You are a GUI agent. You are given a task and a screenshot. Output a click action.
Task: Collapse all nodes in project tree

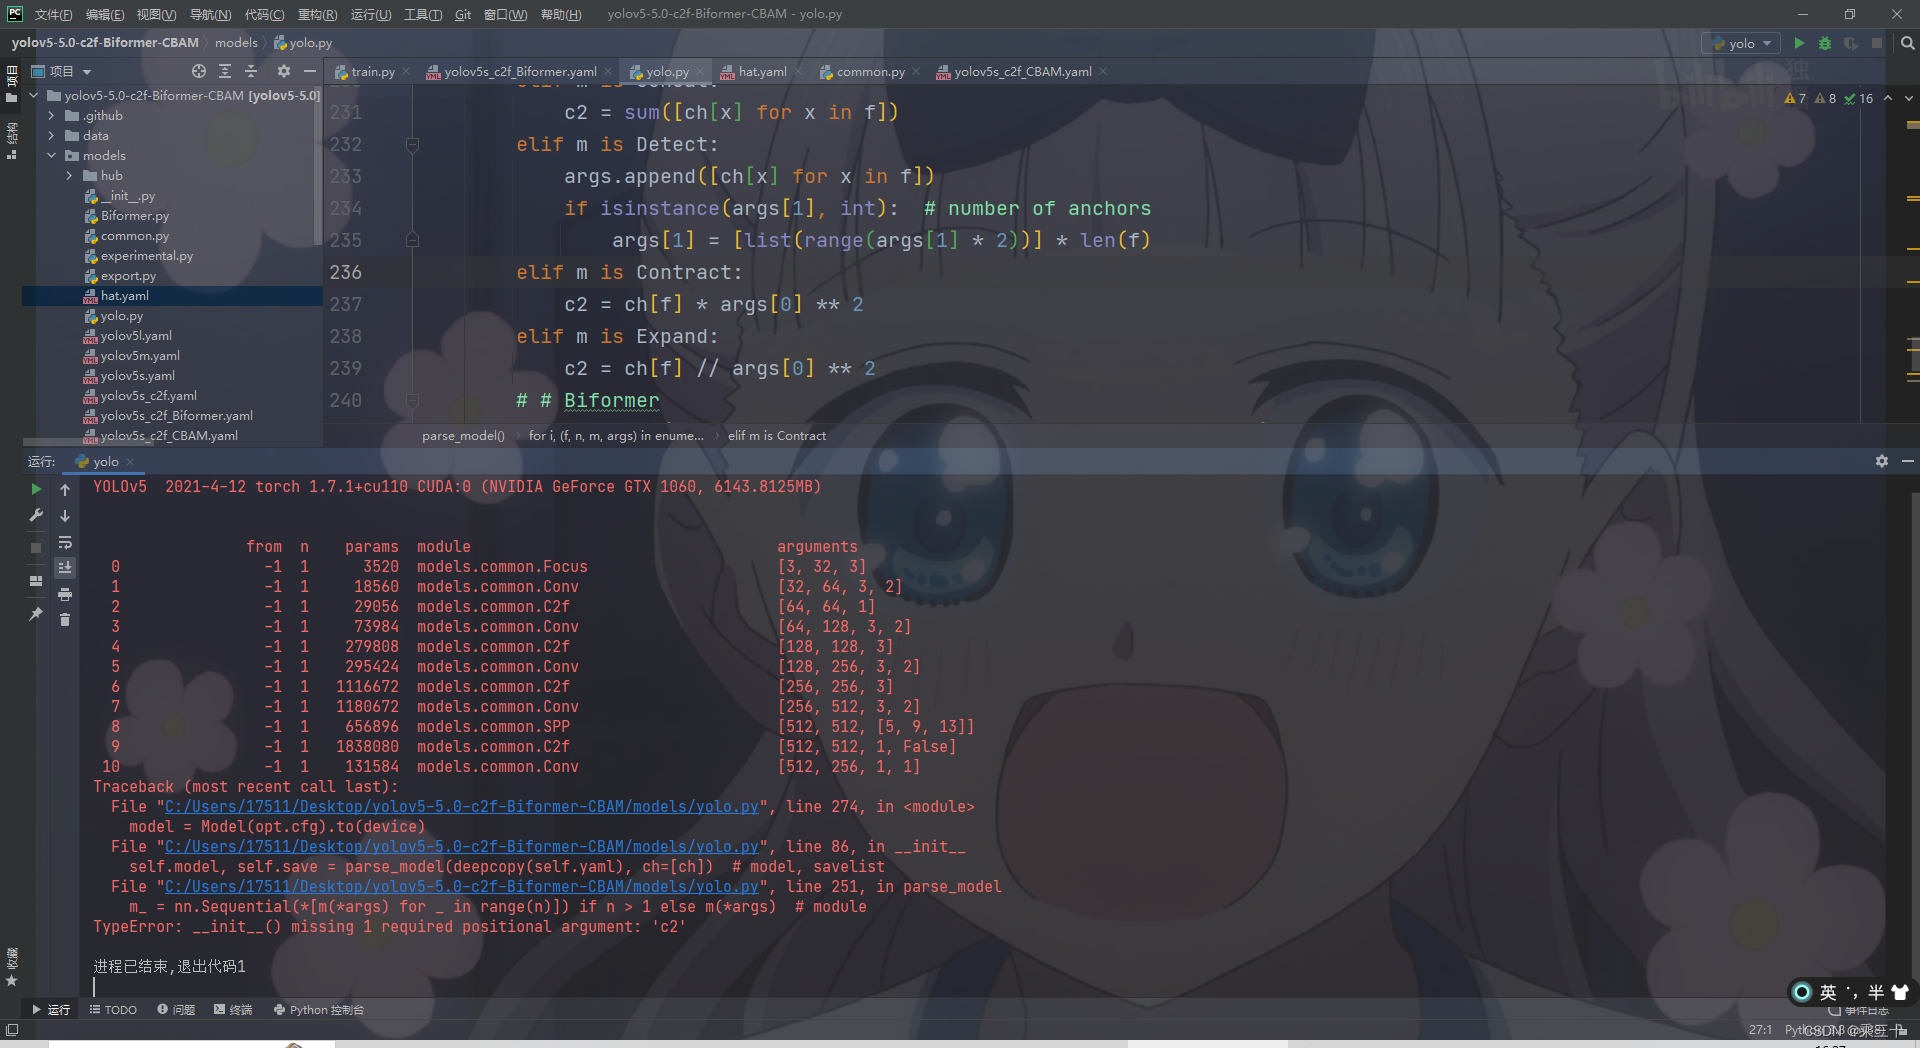coord(252,71)
